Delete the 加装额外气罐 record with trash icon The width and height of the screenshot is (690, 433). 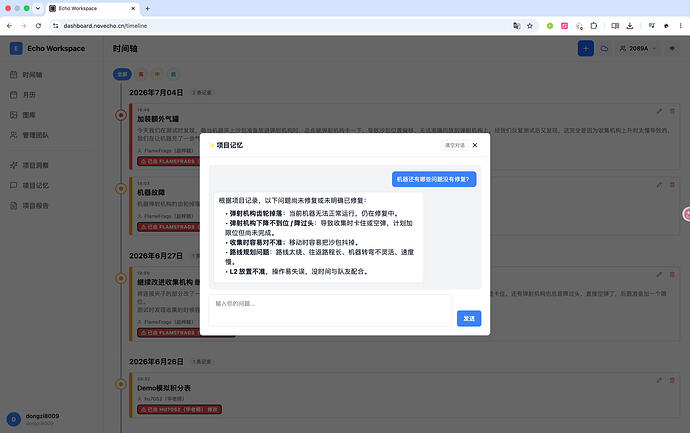click(x=672, y=111)
